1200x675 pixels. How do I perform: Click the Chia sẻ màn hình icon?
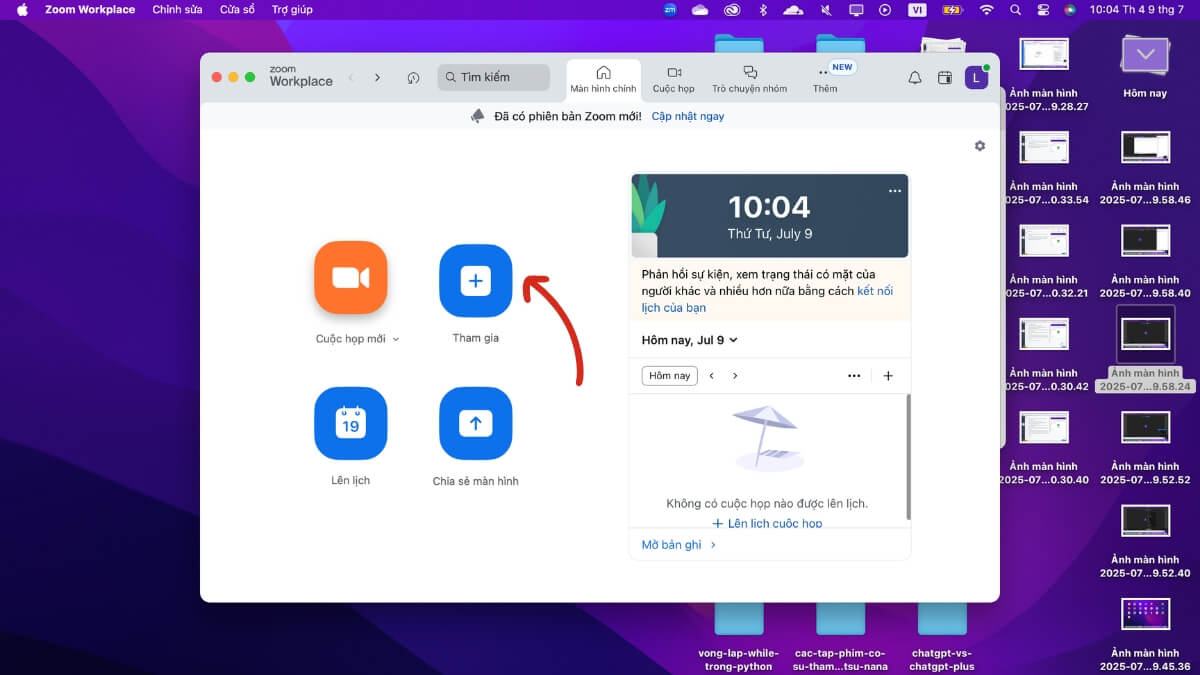pyautogui.click(x=475, y=423)
